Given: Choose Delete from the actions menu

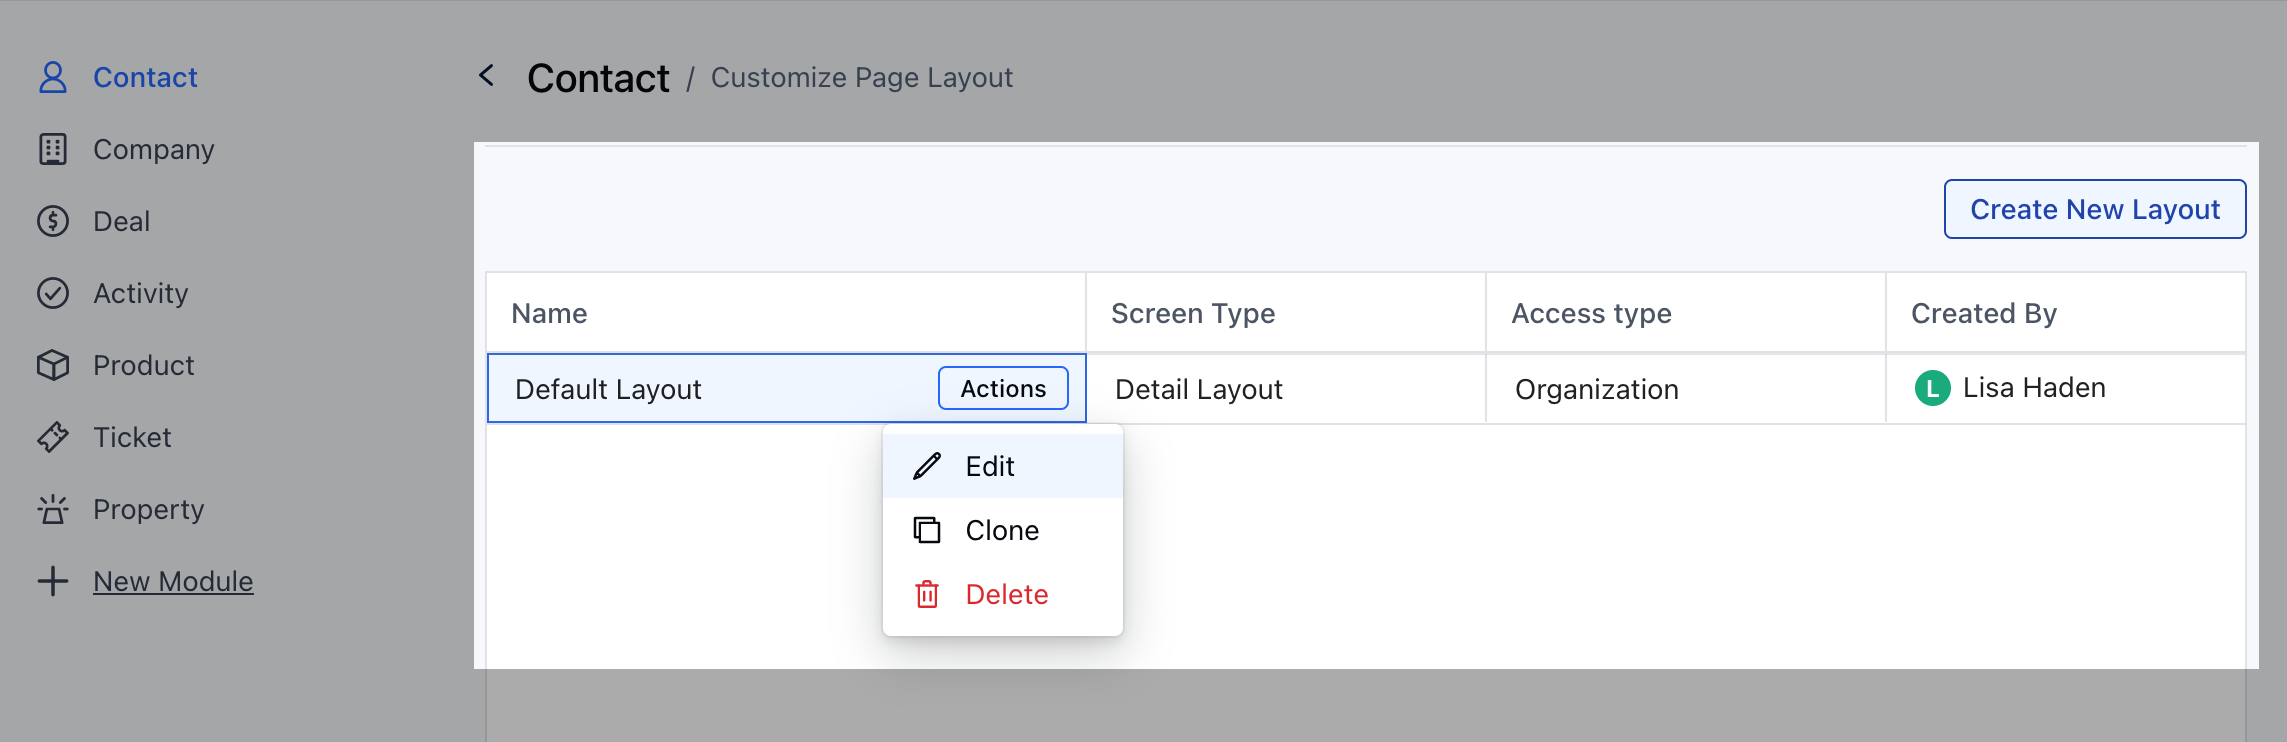Looking at the screenshot, I should click(x=1003, y=594).
